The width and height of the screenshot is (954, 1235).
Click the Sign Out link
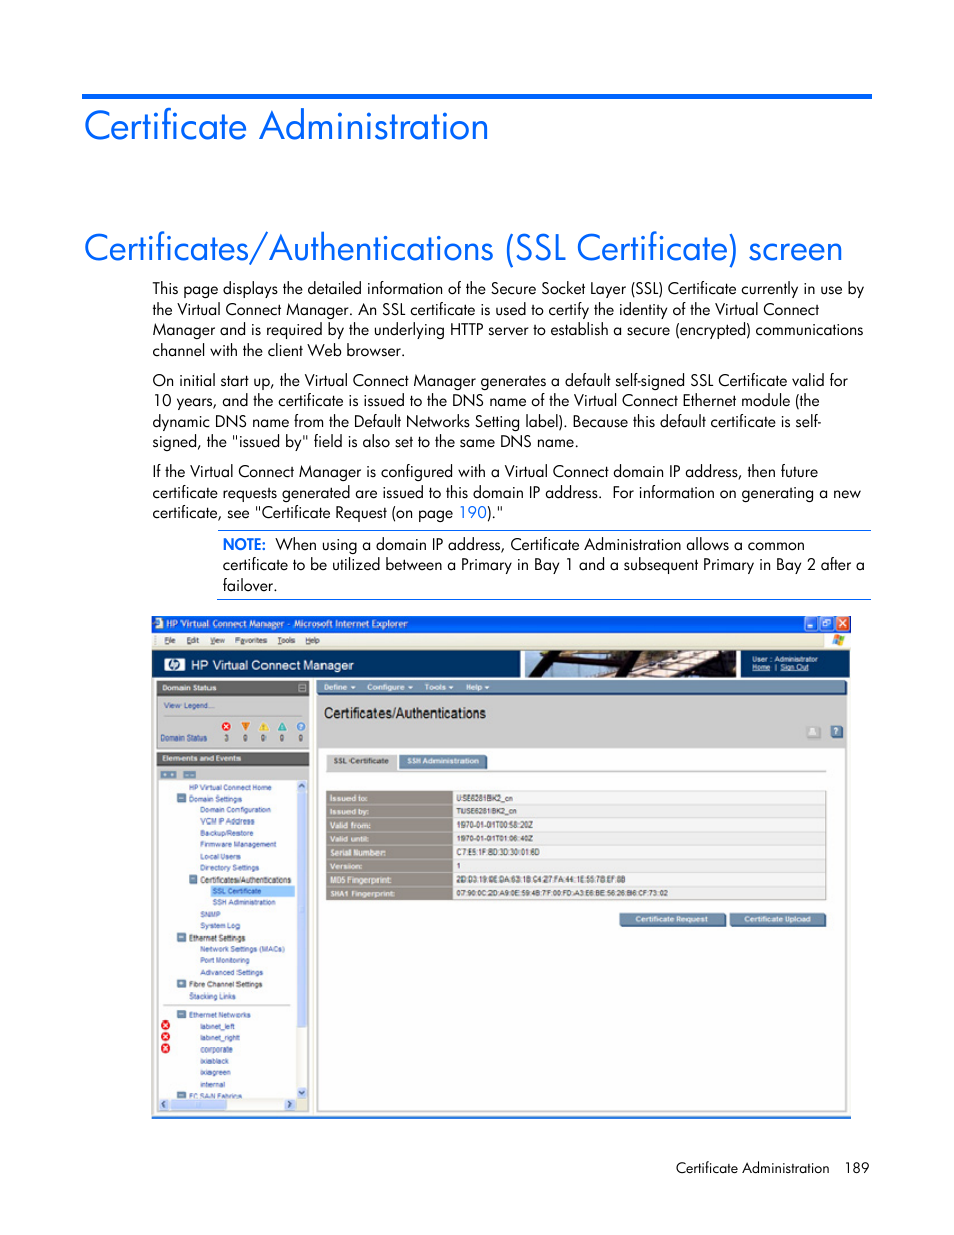pos(795,668)
